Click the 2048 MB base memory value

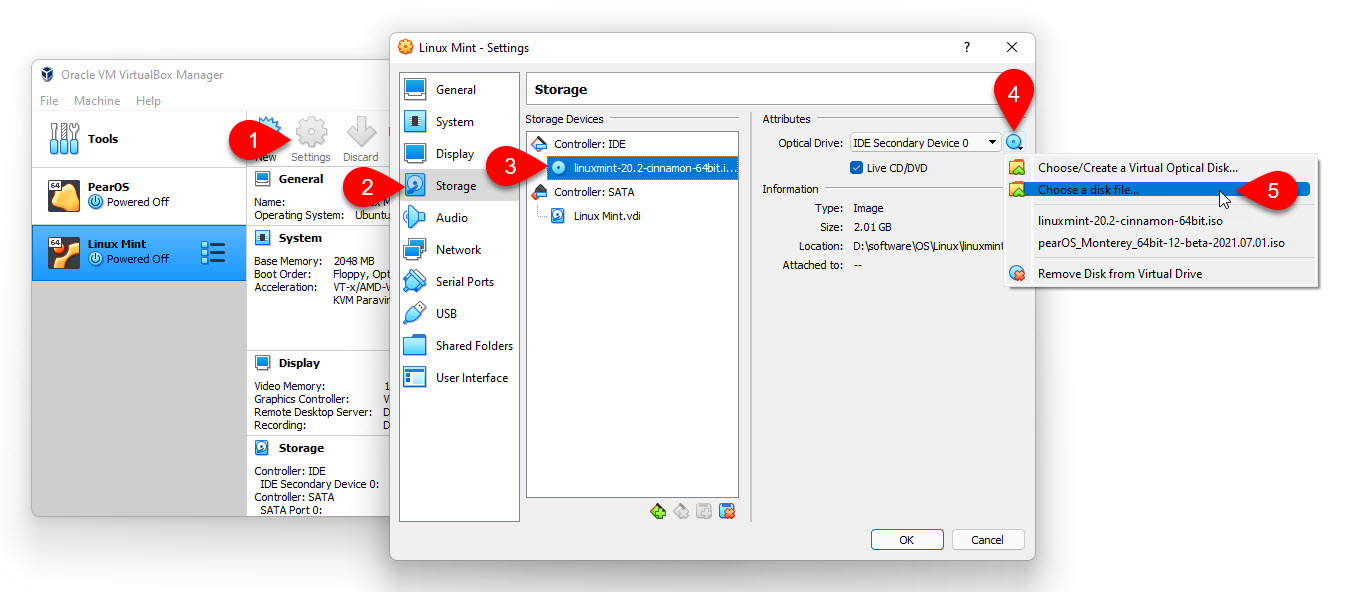(354, 261)
